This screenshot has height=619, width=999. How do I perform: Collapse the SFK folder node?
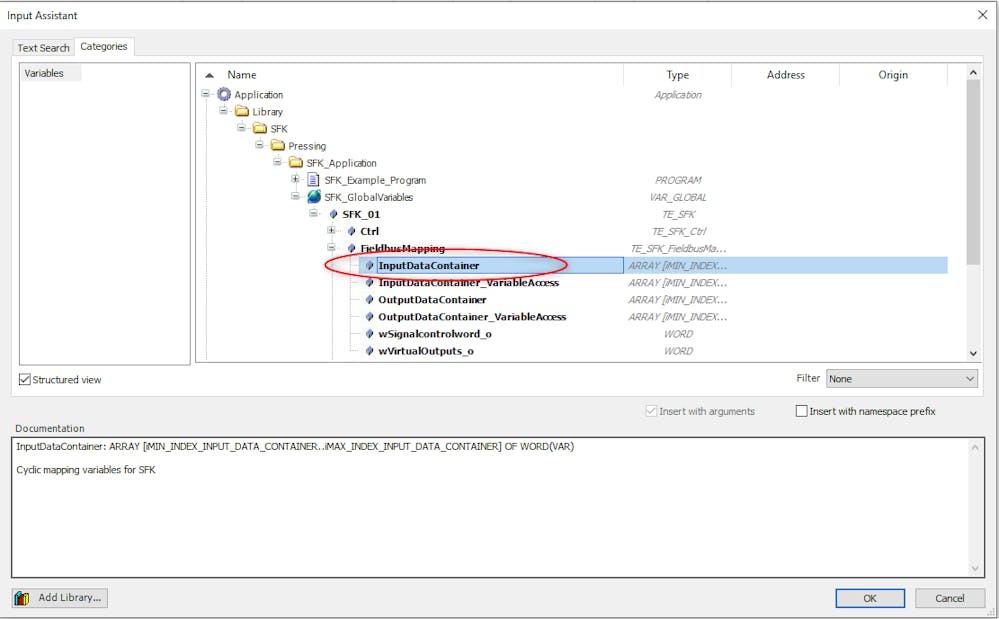click(241, 128)
